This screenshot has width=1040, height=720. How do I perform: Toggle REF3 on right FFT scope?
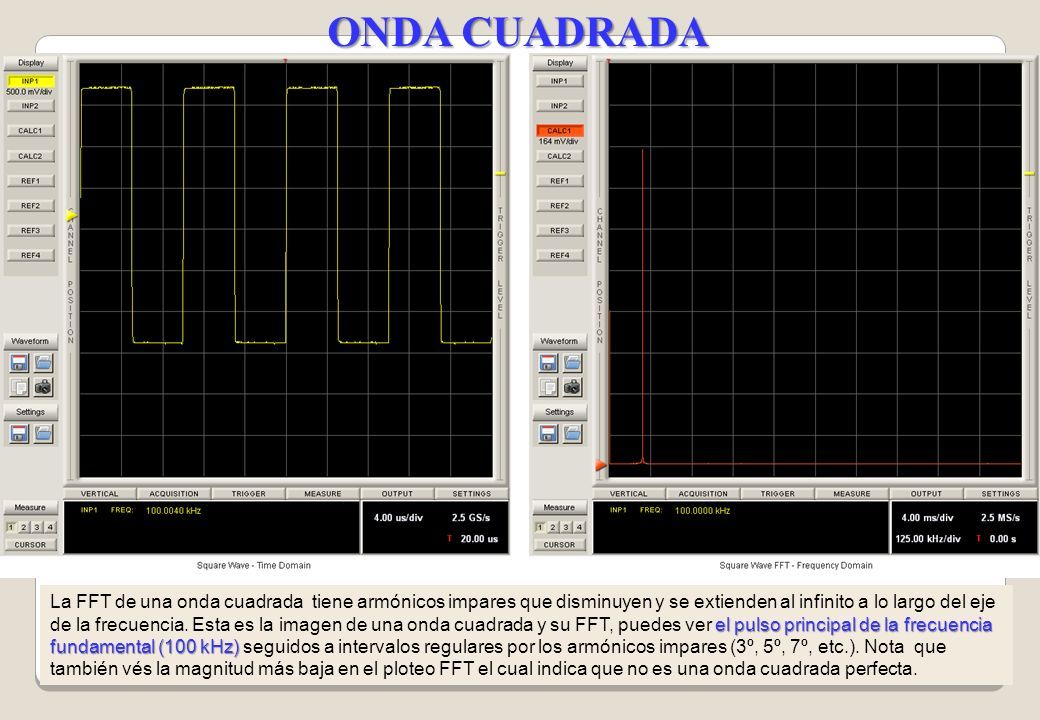tap(559, 230)
